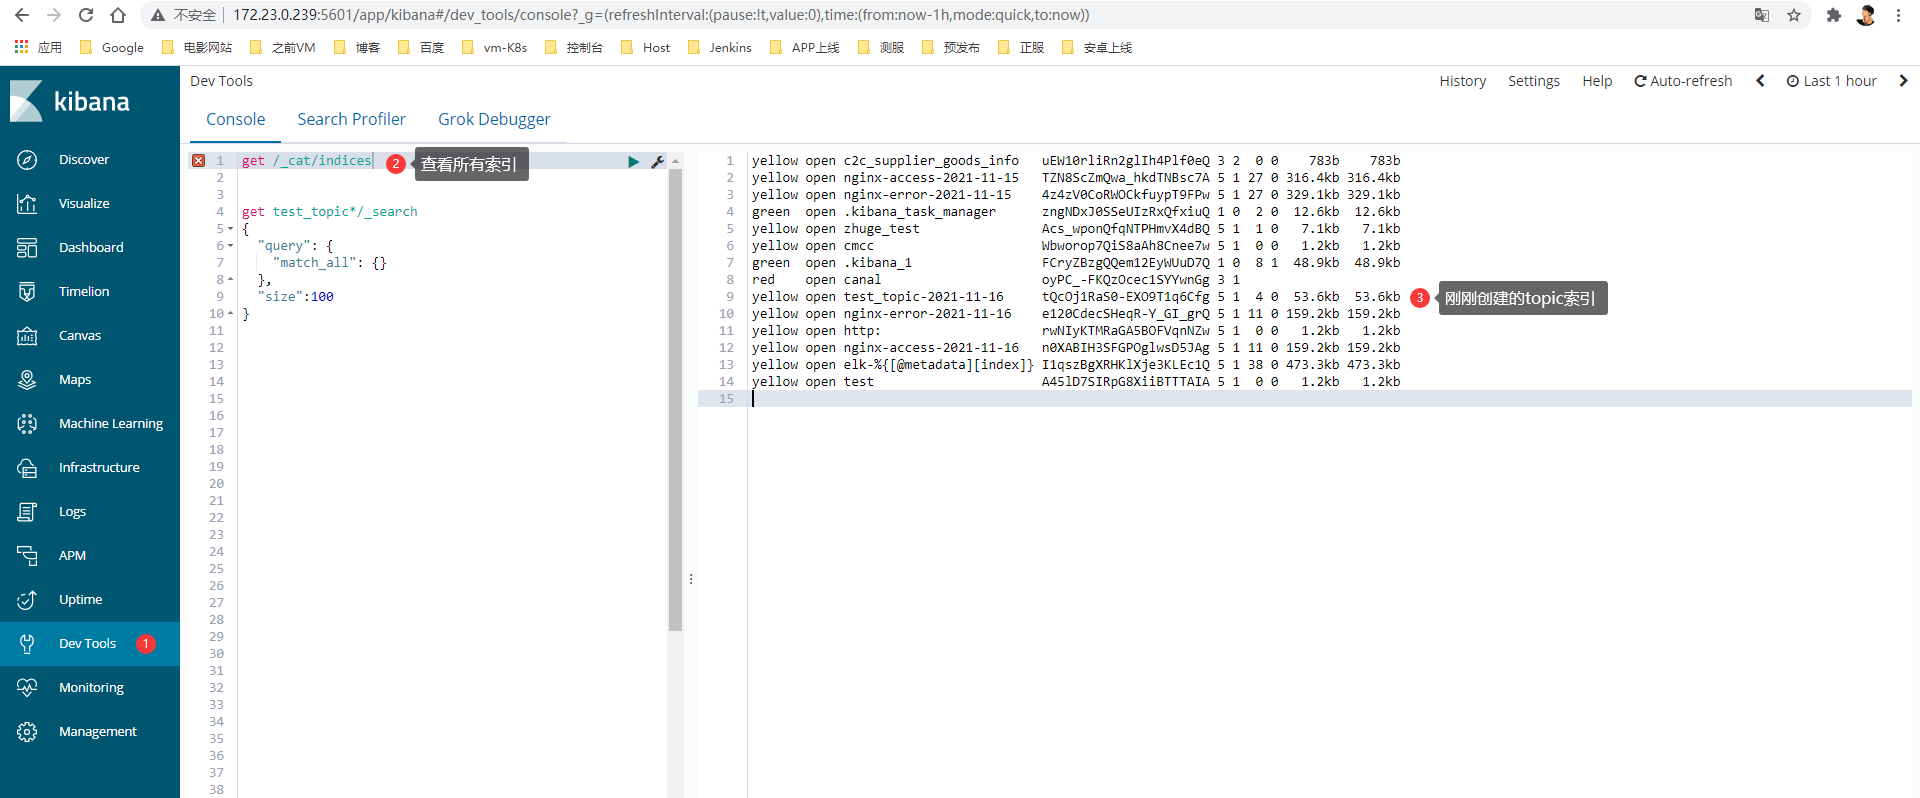The height and width of the screenshot is (798, 1920).
Task: Open Jenkins bookmark folder
Action: pyautogui.click(x=720, y=47)
